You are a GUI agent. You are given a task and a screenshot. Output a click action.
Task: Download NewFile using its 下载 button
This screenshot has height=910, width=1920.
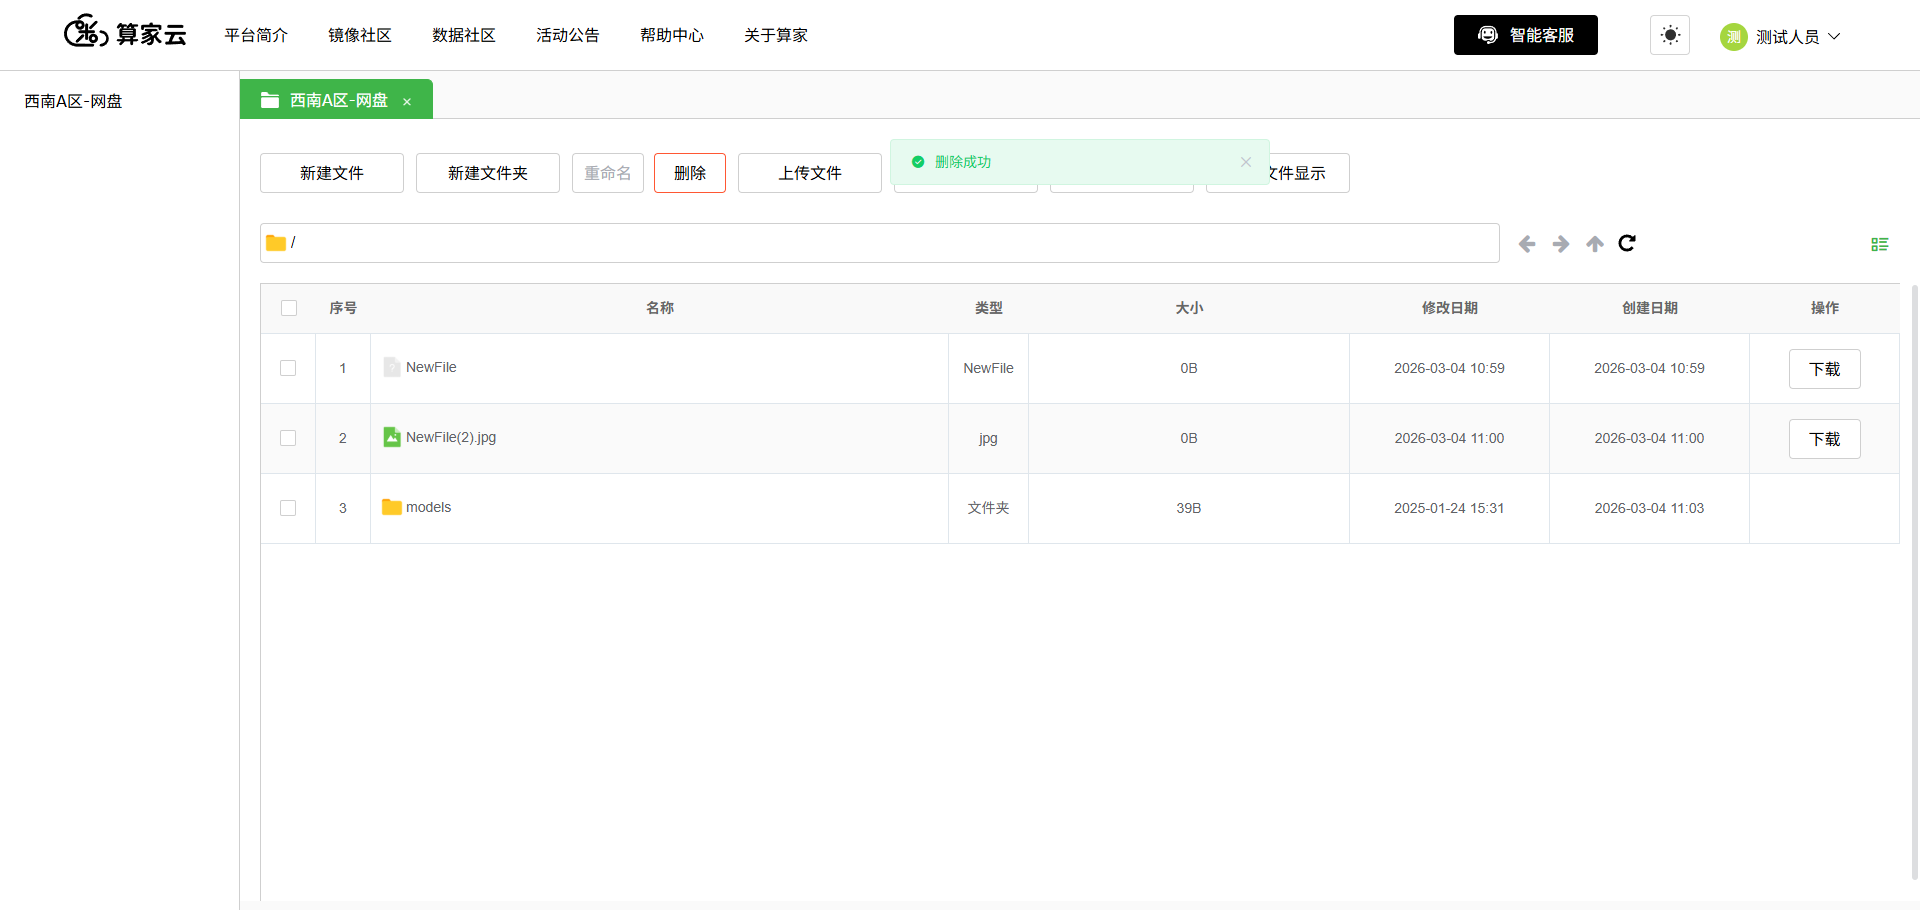point(1825,369)
